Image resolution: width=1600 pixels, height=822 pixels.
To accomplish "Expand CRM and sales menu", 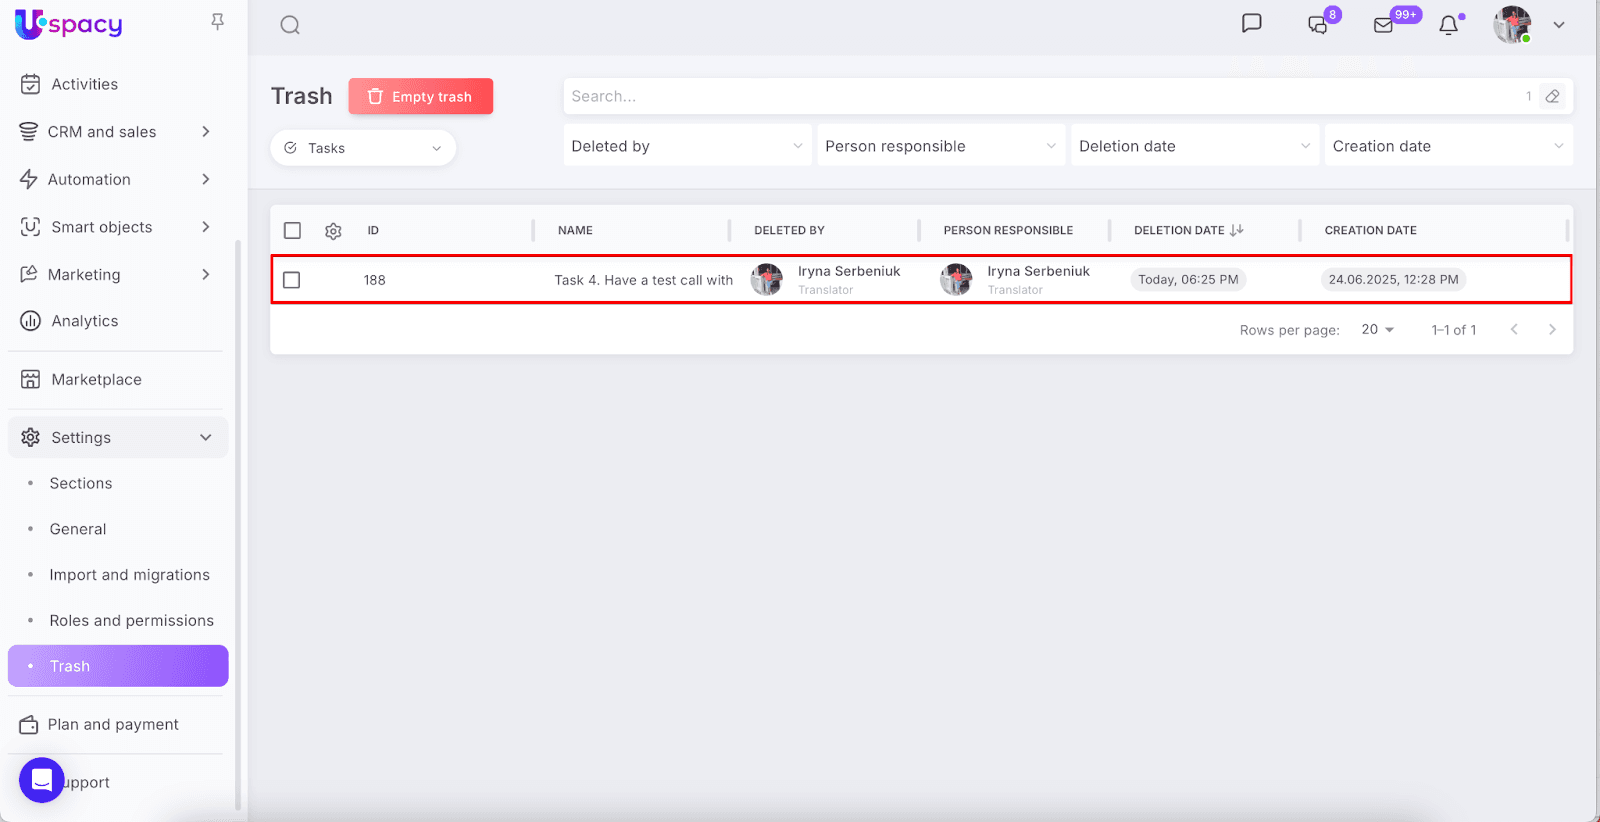I will click(117, 132).
